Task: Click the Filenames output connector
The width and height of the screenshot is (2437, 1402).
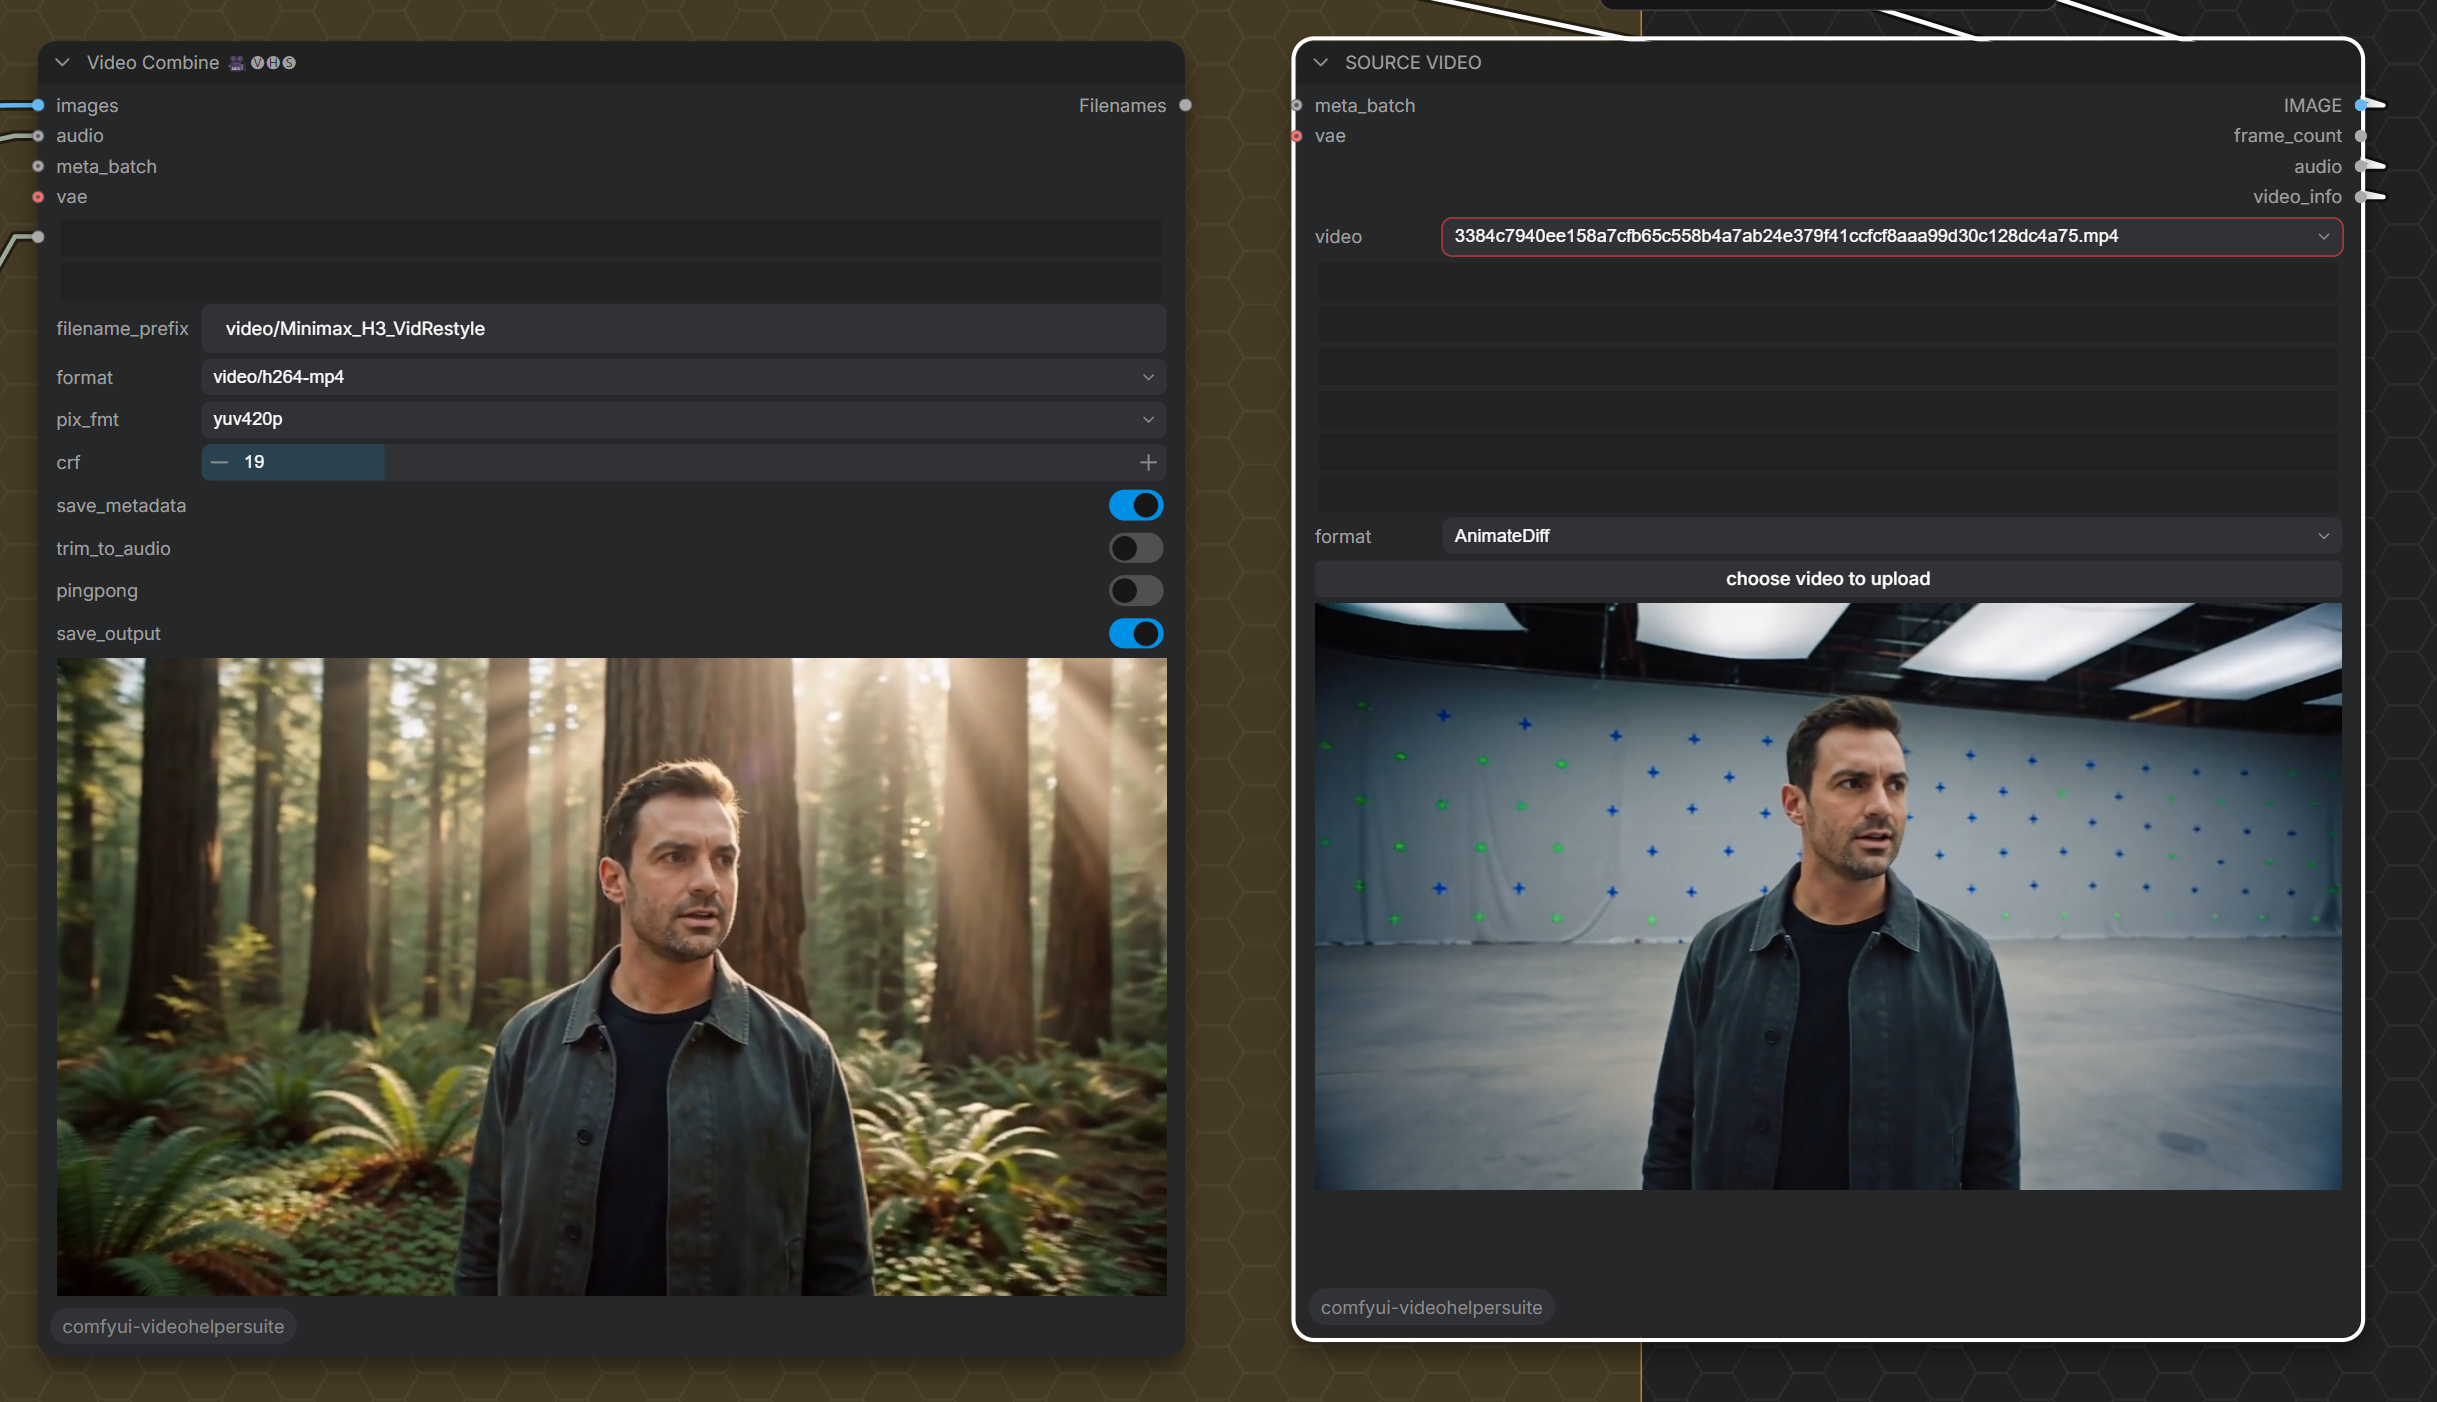Action: 1185,105
